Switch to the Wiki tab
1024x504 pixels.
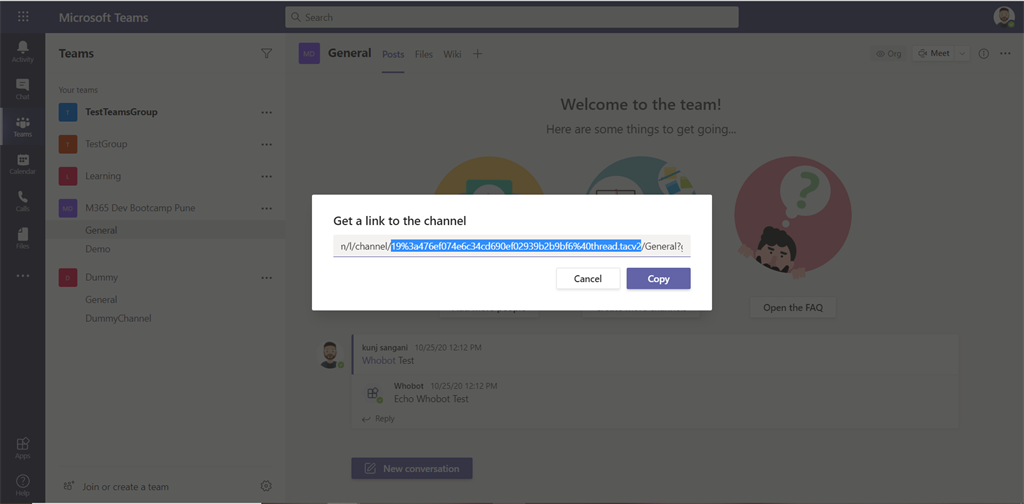pos(453,54)
